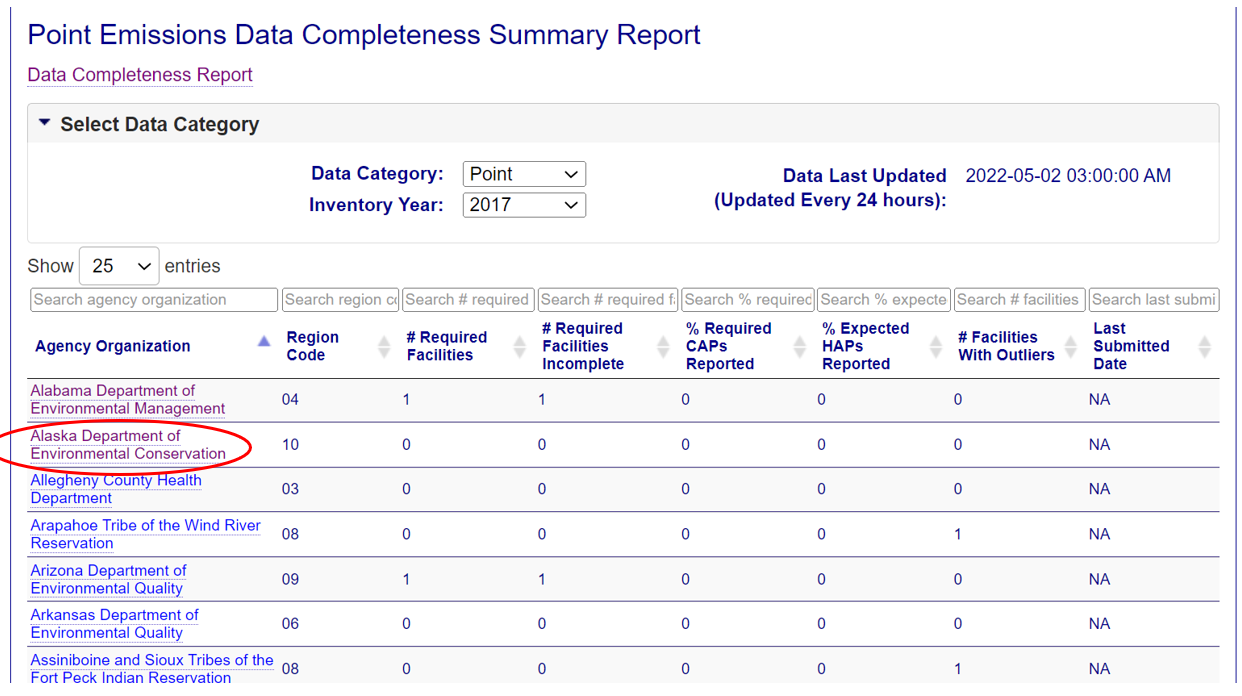Click region code 10 in Alaska row
This screenshot has width=1242, height=696.
(290, 445)
